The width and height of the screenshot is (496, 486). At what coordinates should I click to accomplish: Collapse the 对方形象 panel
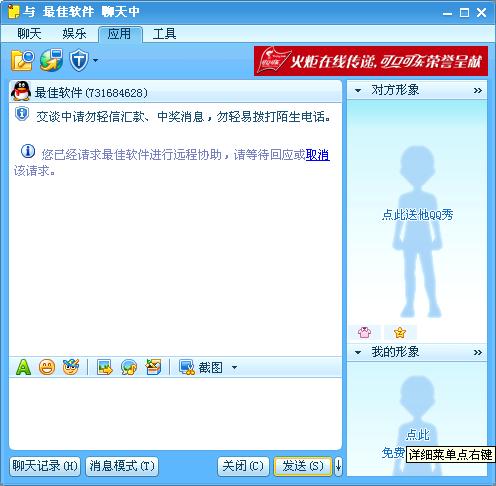click(358, 90)
